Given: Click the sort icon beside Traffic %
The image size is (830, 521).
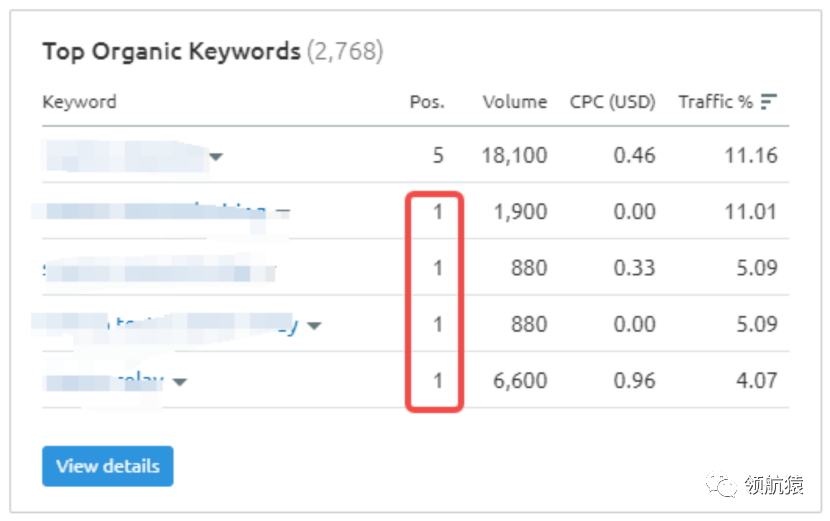Looking at the screenshot, I should coord(769,102).
